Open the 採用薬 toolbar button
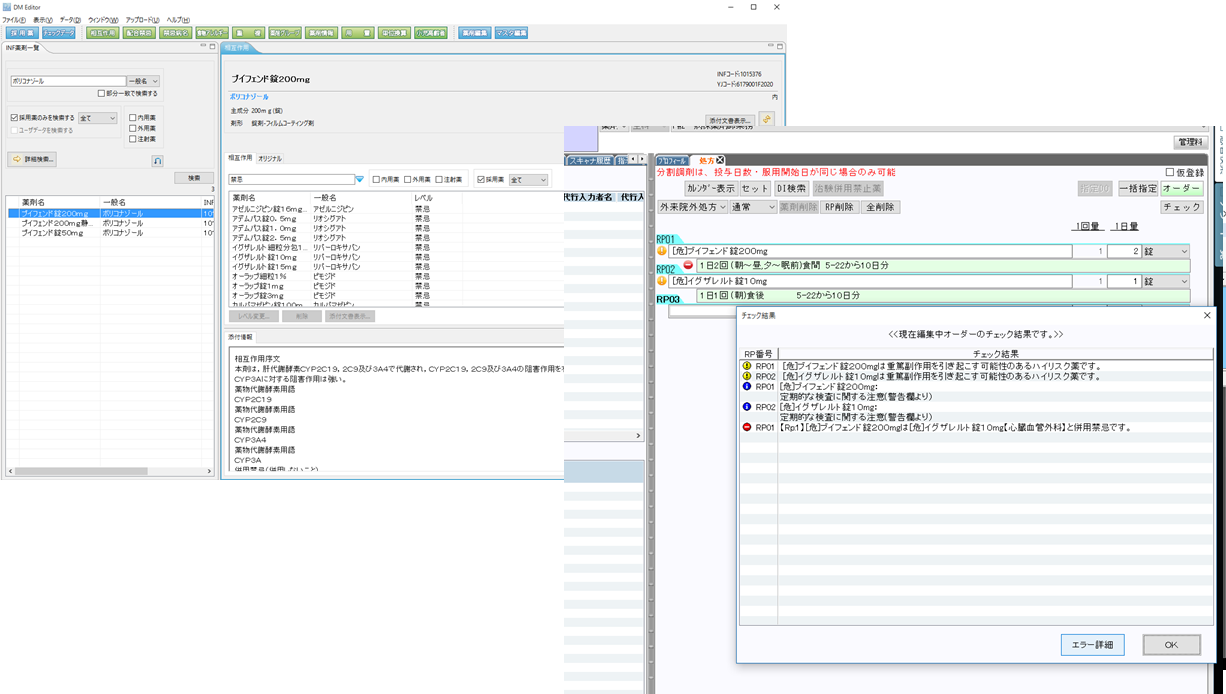The image size is (1226, 694). (x=20, y=33)
